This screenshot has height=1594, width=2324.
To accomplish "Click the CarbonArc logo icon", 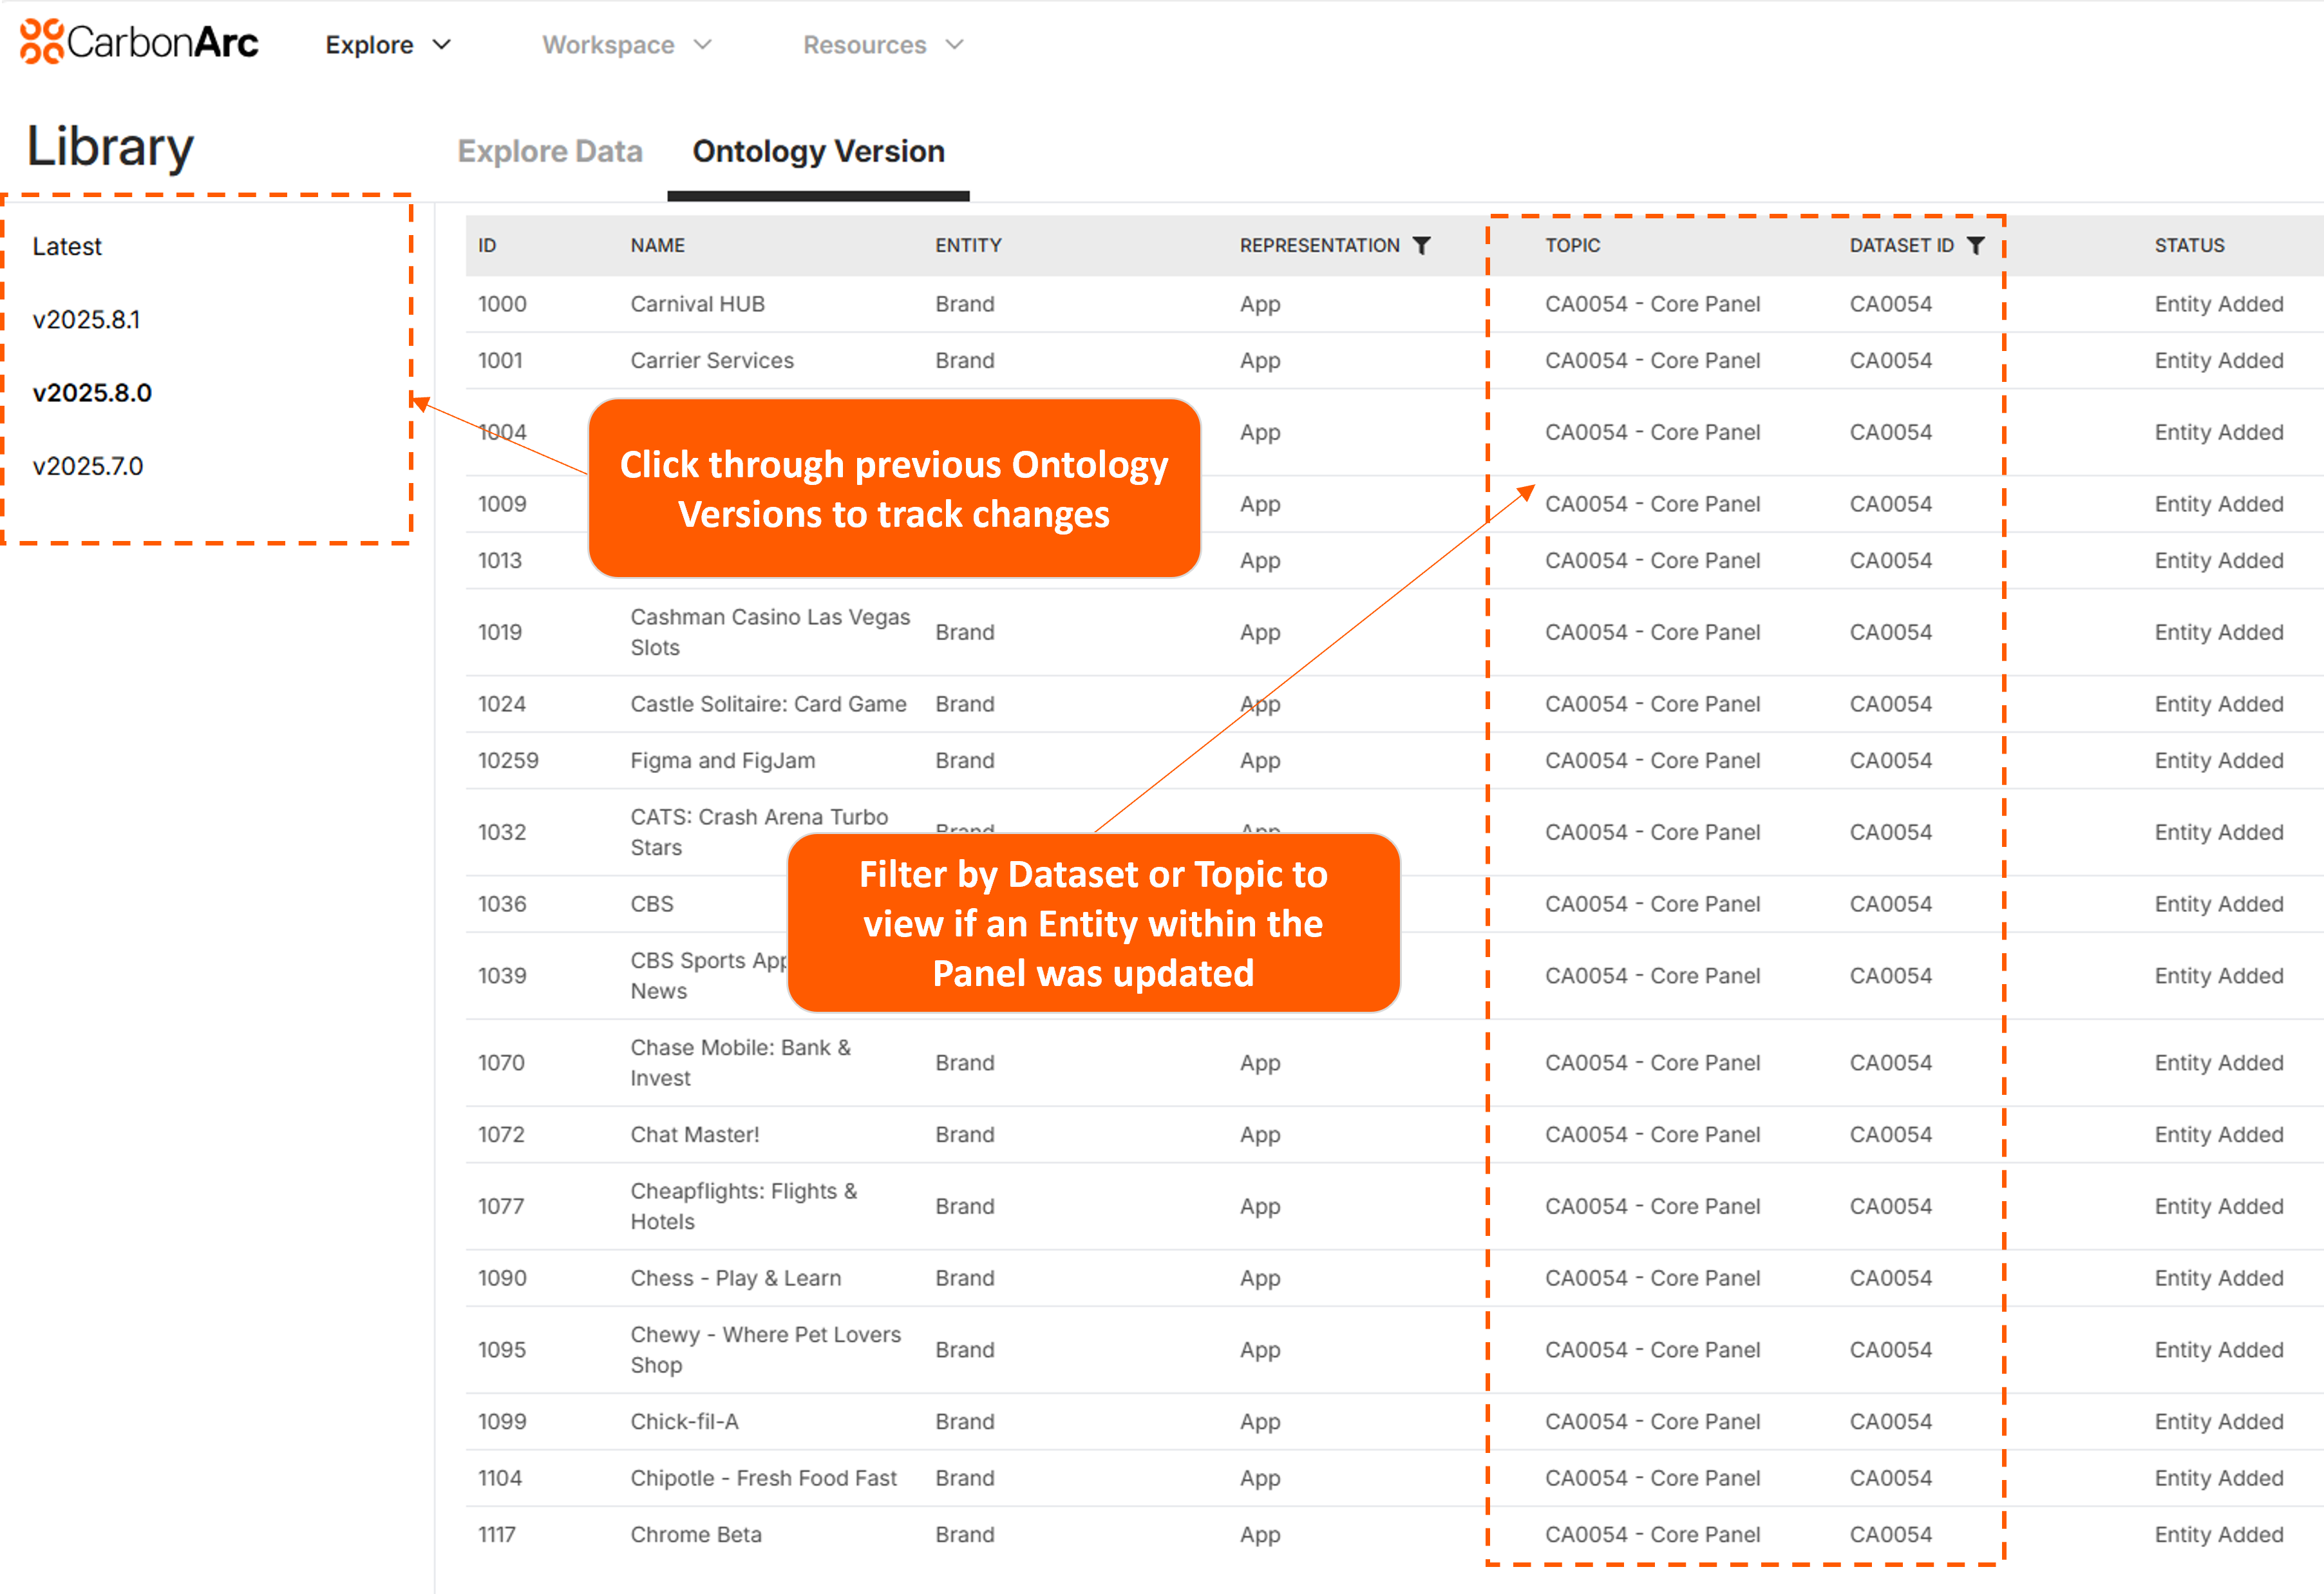I will 42,42.
